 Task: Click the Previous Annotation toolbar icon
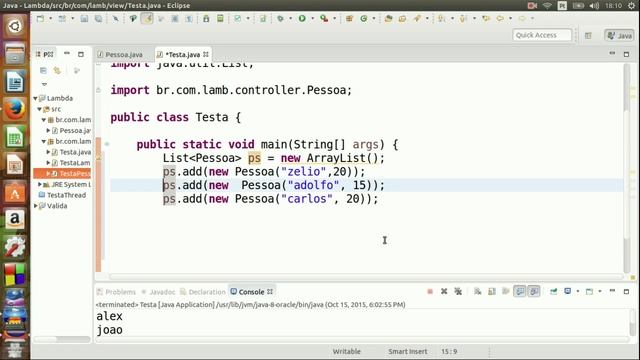click(463, 18)
